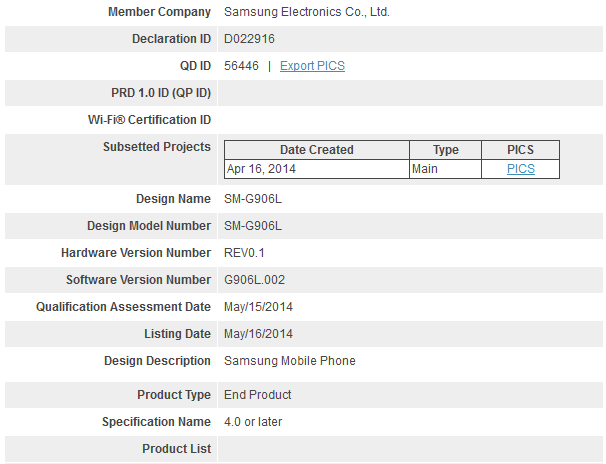This screenshot has width=606, height=464.
Task: Click the Qualification Assessment Date label
Action: tap(123, 307)
